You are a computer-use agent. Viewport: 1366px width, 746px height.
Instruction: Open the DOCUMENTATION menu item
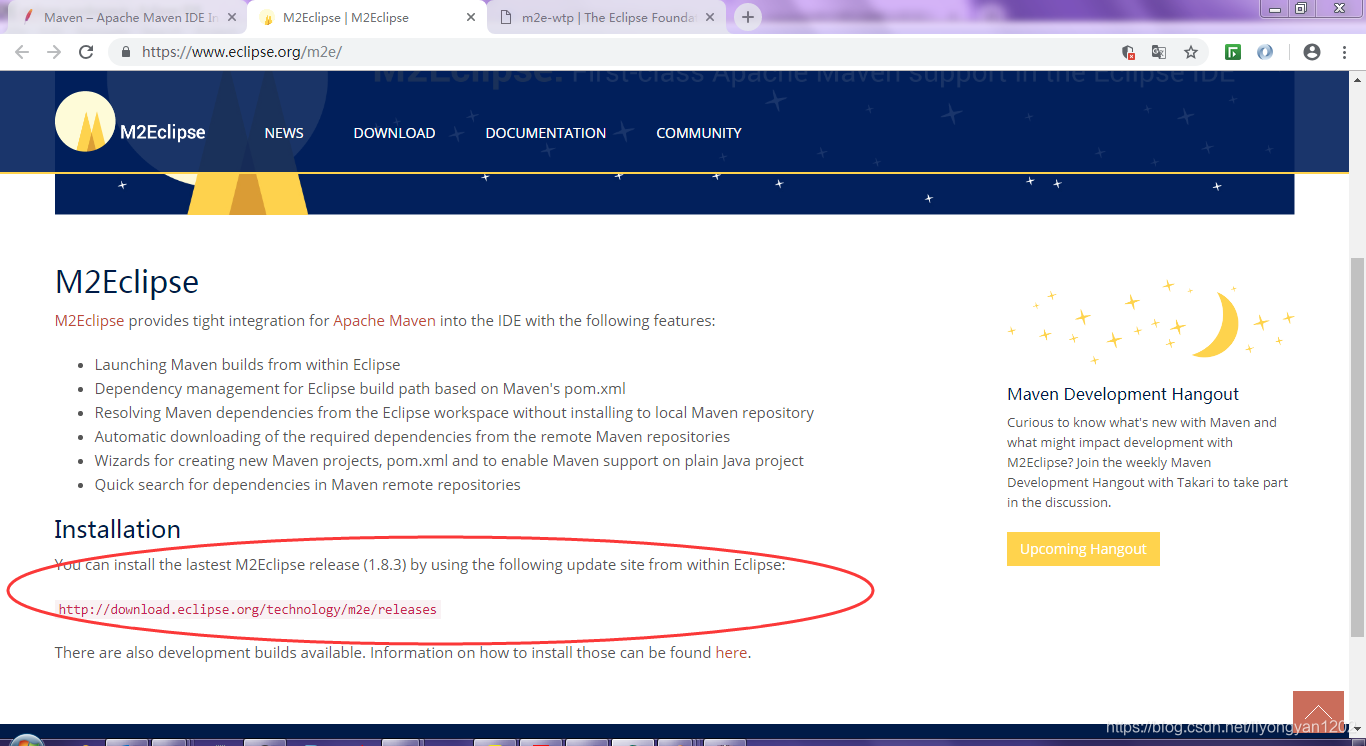click(546, 133)
